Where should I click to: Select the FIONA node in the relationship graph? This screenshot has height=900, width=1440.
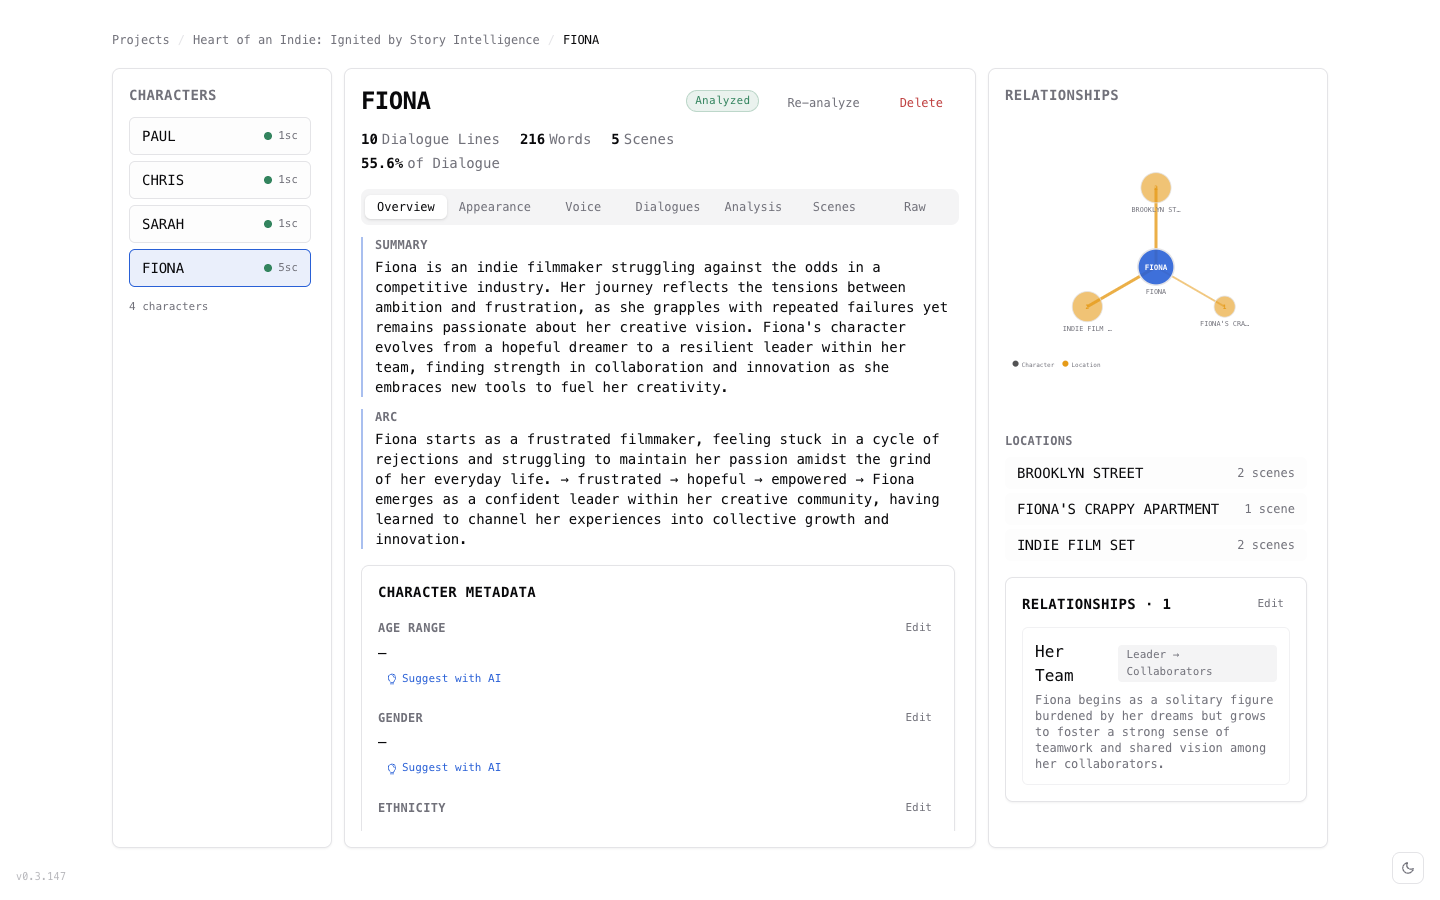[1155, 267]
